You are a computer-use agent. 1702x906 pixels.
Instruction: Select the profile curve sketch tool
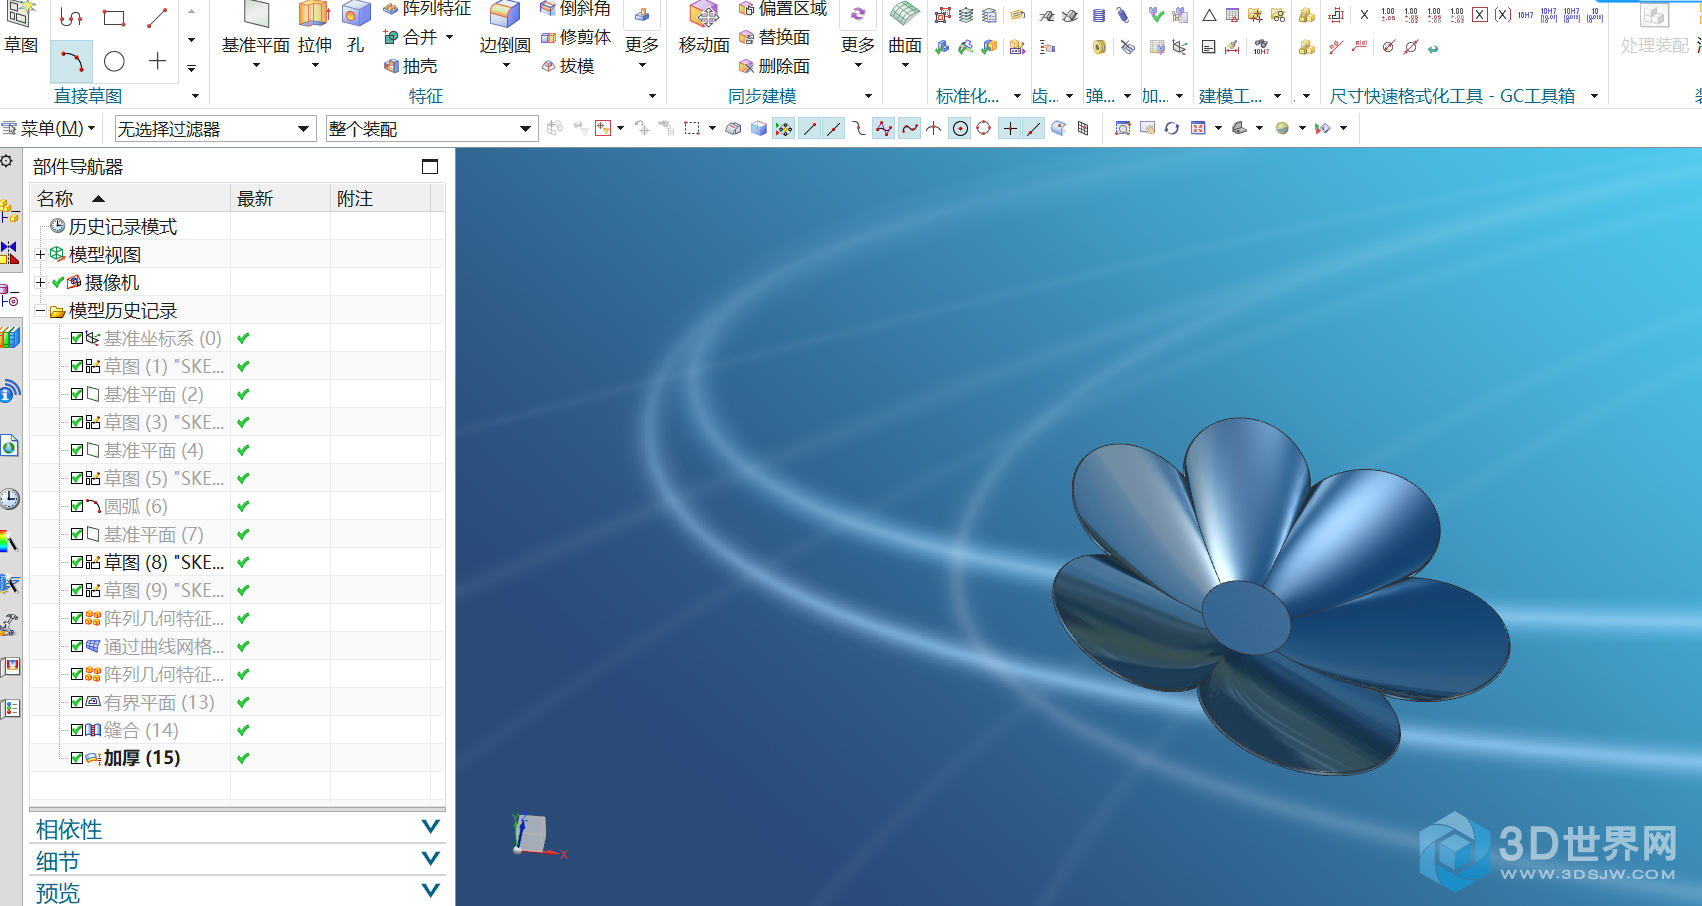pyautogui.click(x=71, y=17)
